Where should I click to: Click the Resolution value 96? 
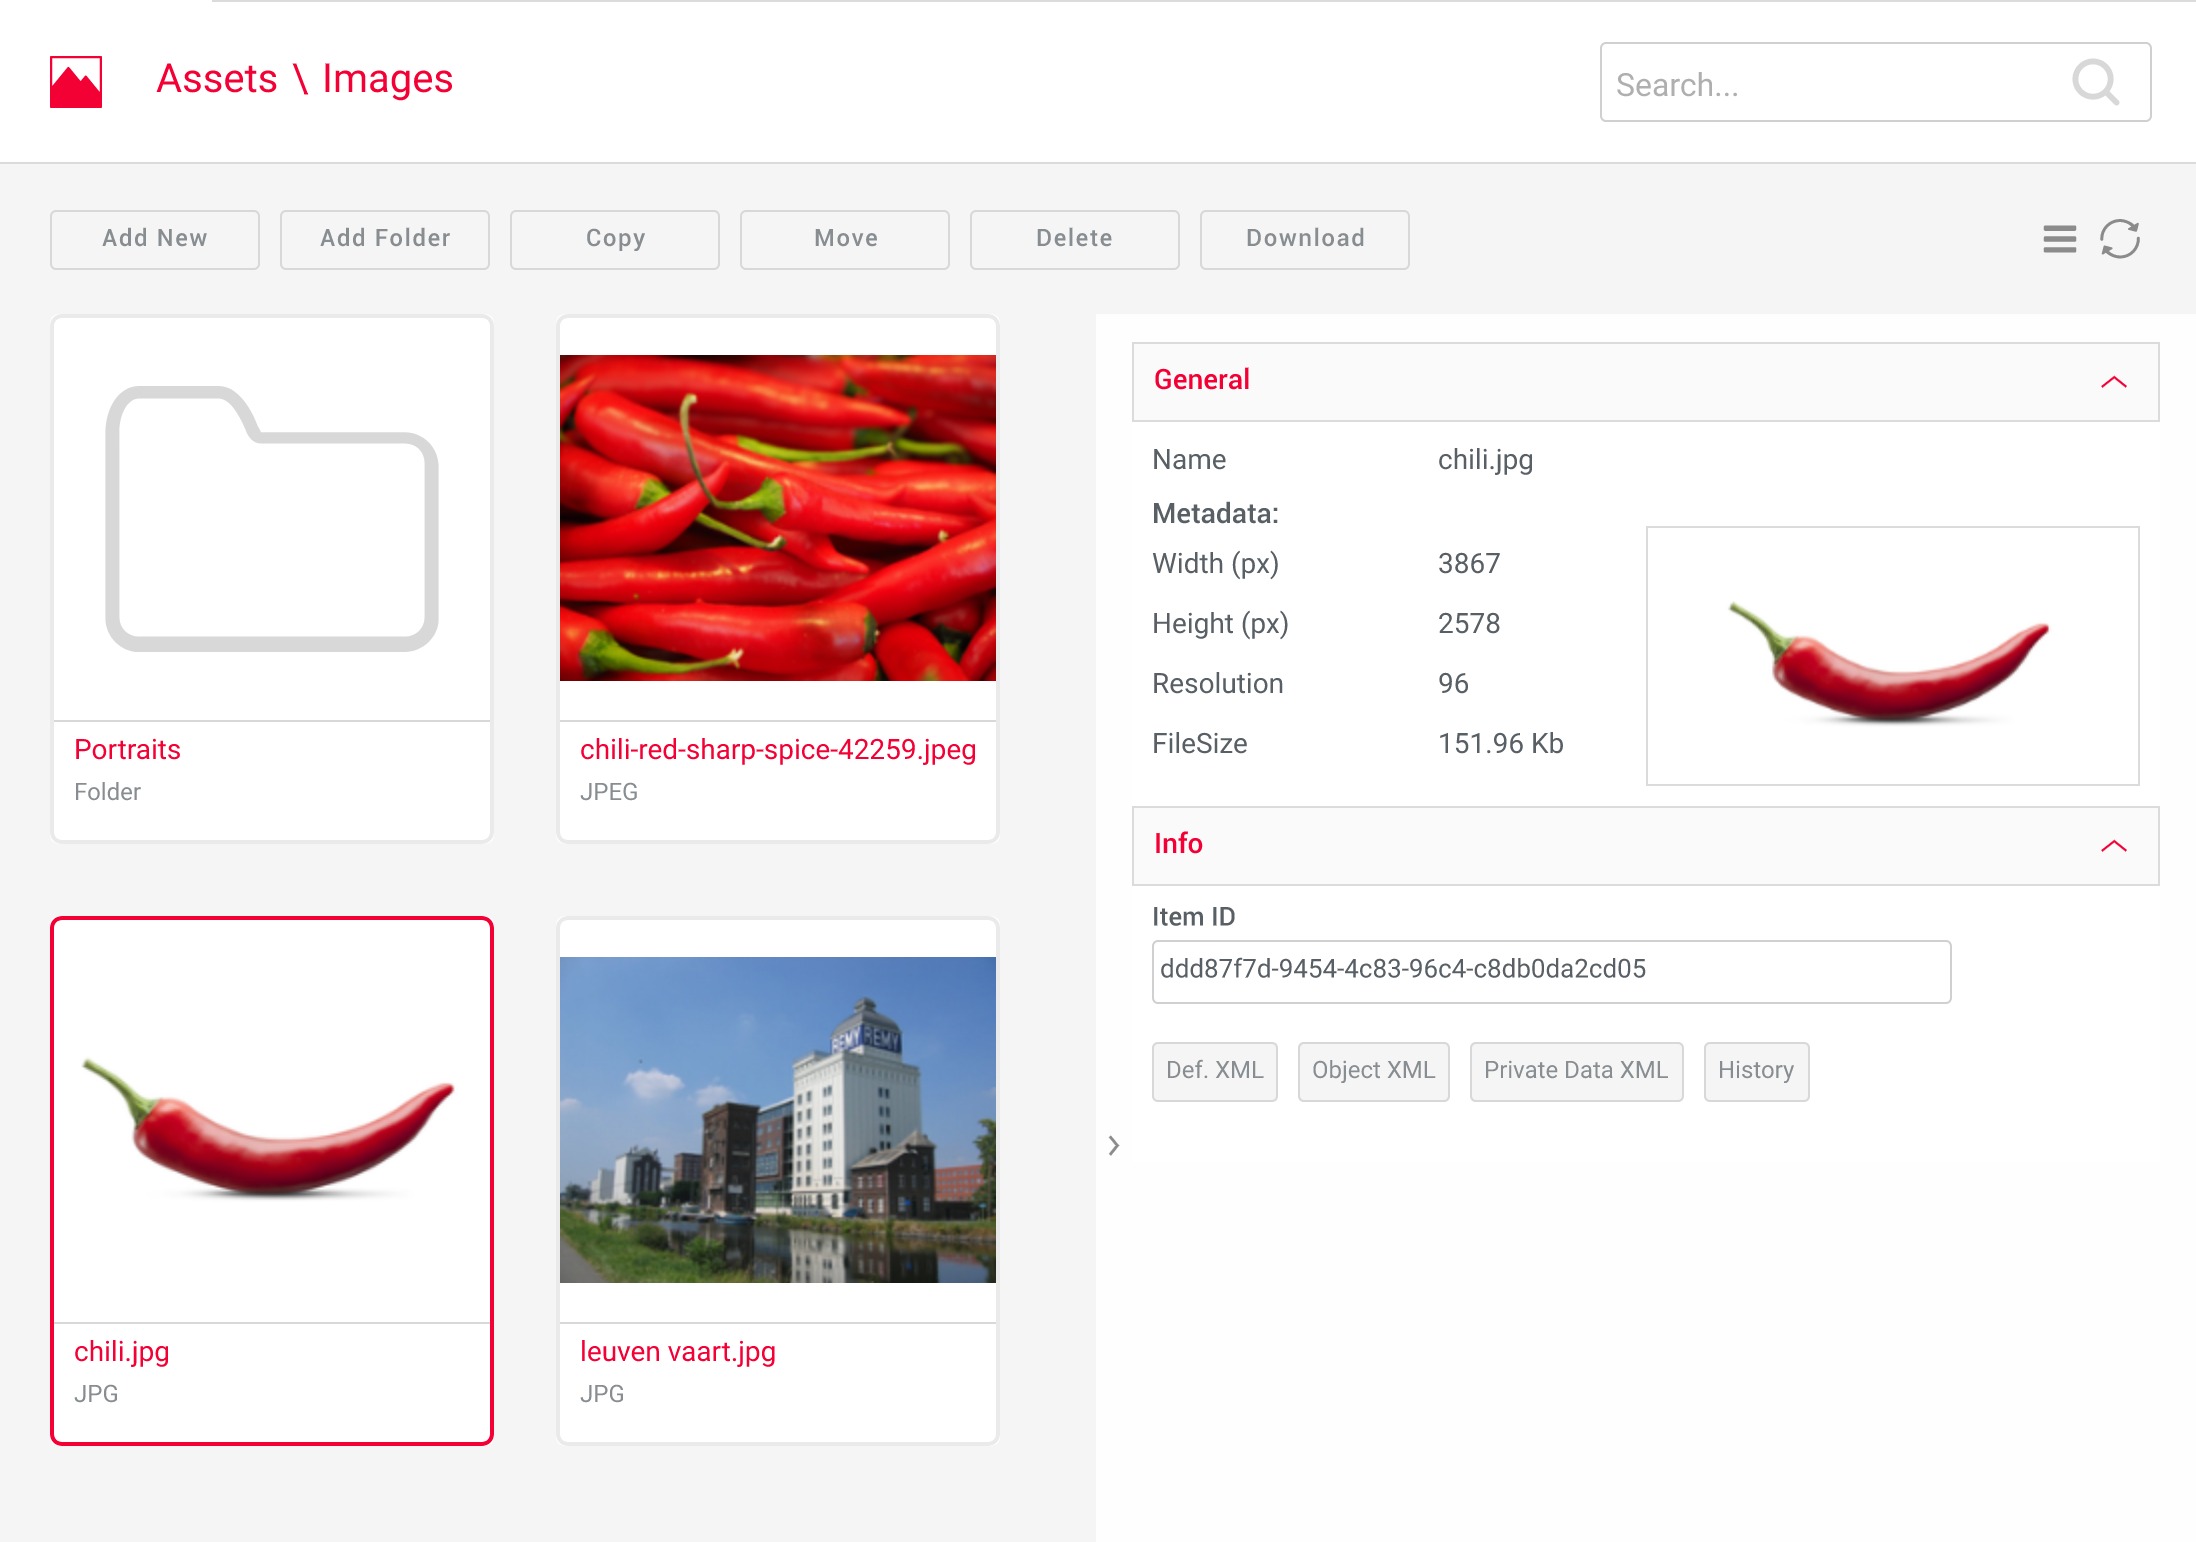(1453, 684)
